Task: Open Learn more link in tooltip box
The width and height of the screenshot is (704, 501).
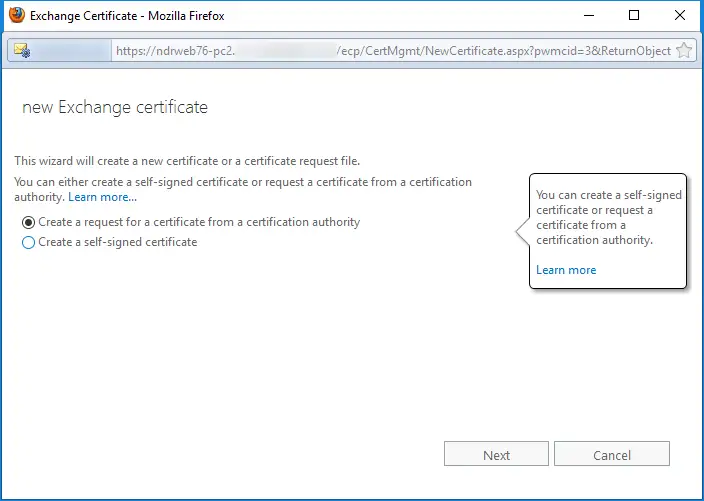Action: (566, 270)
